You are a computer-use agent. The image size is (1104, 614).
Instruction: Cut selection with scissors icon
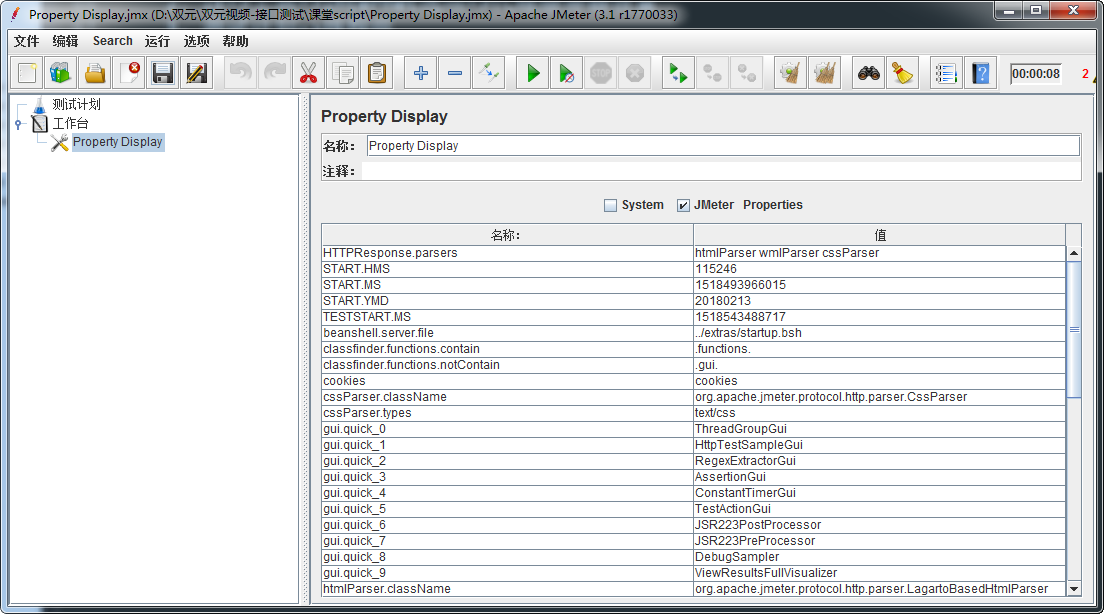[x=308, y=73]
